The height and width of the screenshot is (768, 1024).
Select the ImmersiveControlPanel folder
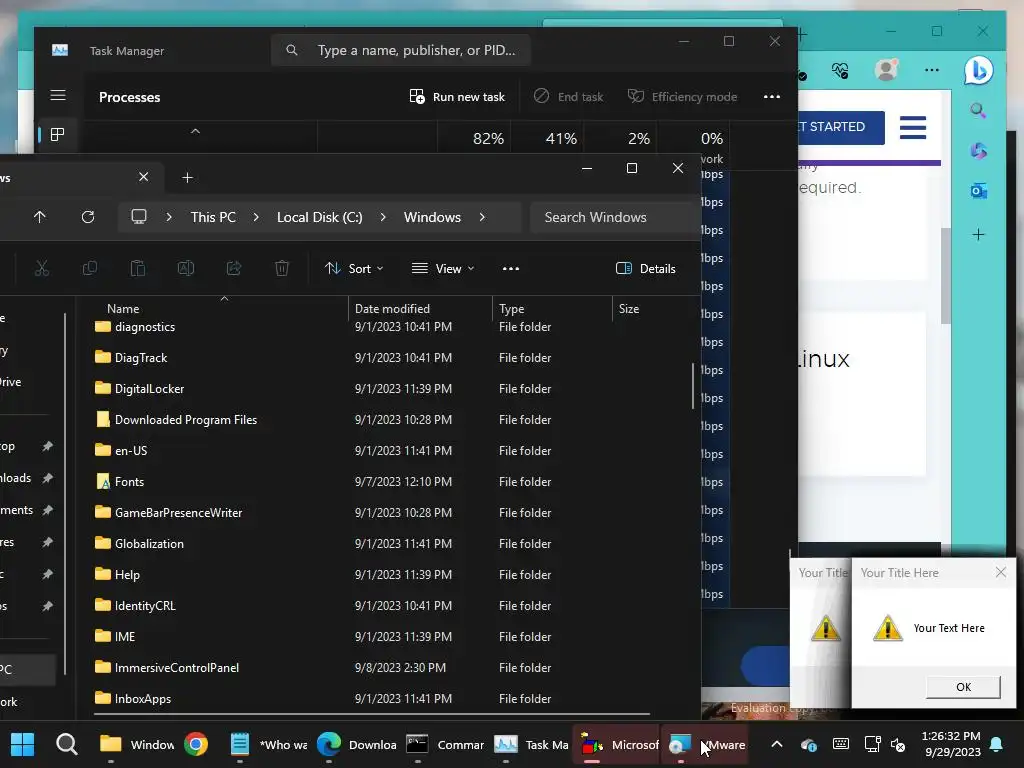[x=176, y=667]
